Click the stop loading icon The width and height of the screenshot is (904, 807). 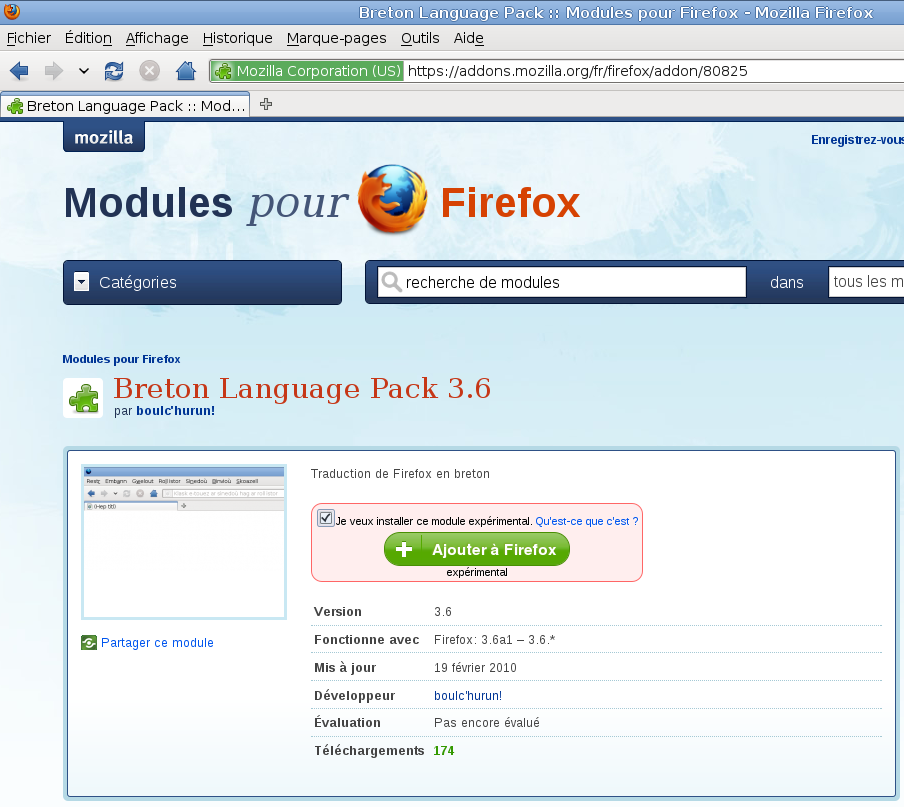click(x=149, y=71)
